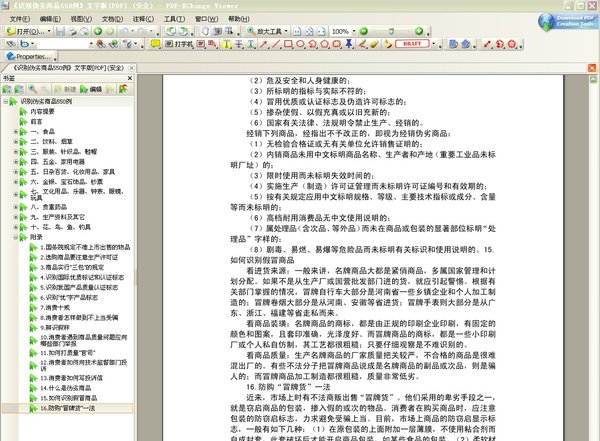Select the Distance measuring tool
This screenshot has height=441, width=600.
[x=486, y=44]
